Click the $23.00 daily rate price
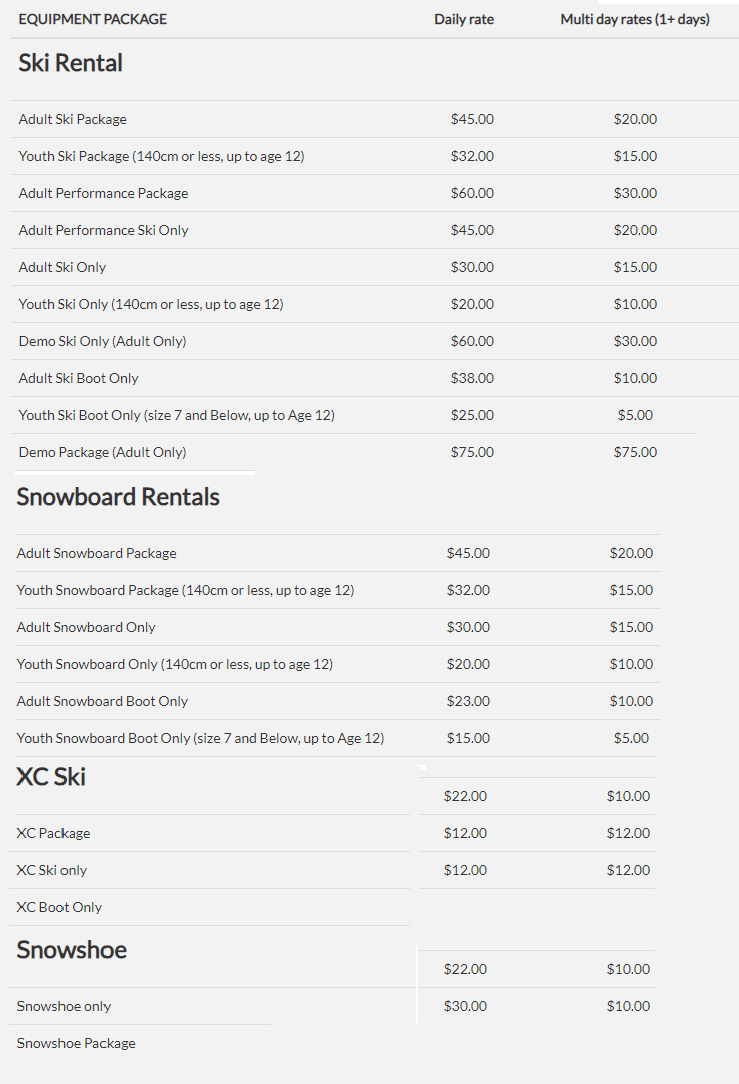 pos(468,701)
